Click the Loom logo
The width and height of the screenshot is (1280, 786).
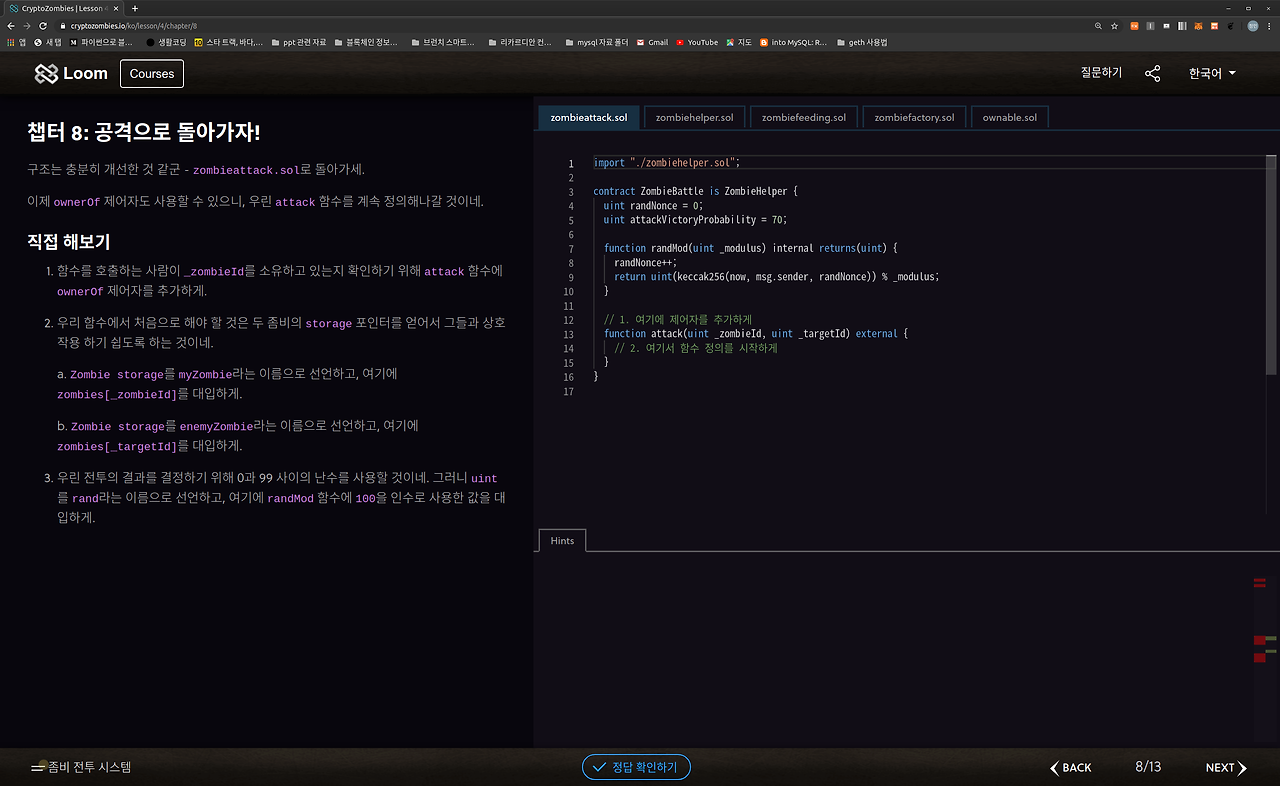71,74
